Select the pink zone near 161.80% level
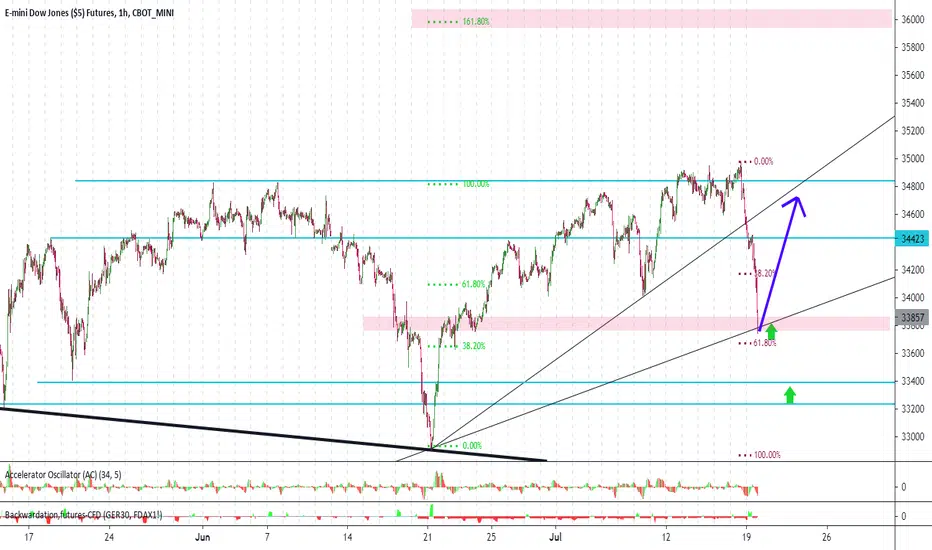Screen dimensions: 932x550 [652, 18]
